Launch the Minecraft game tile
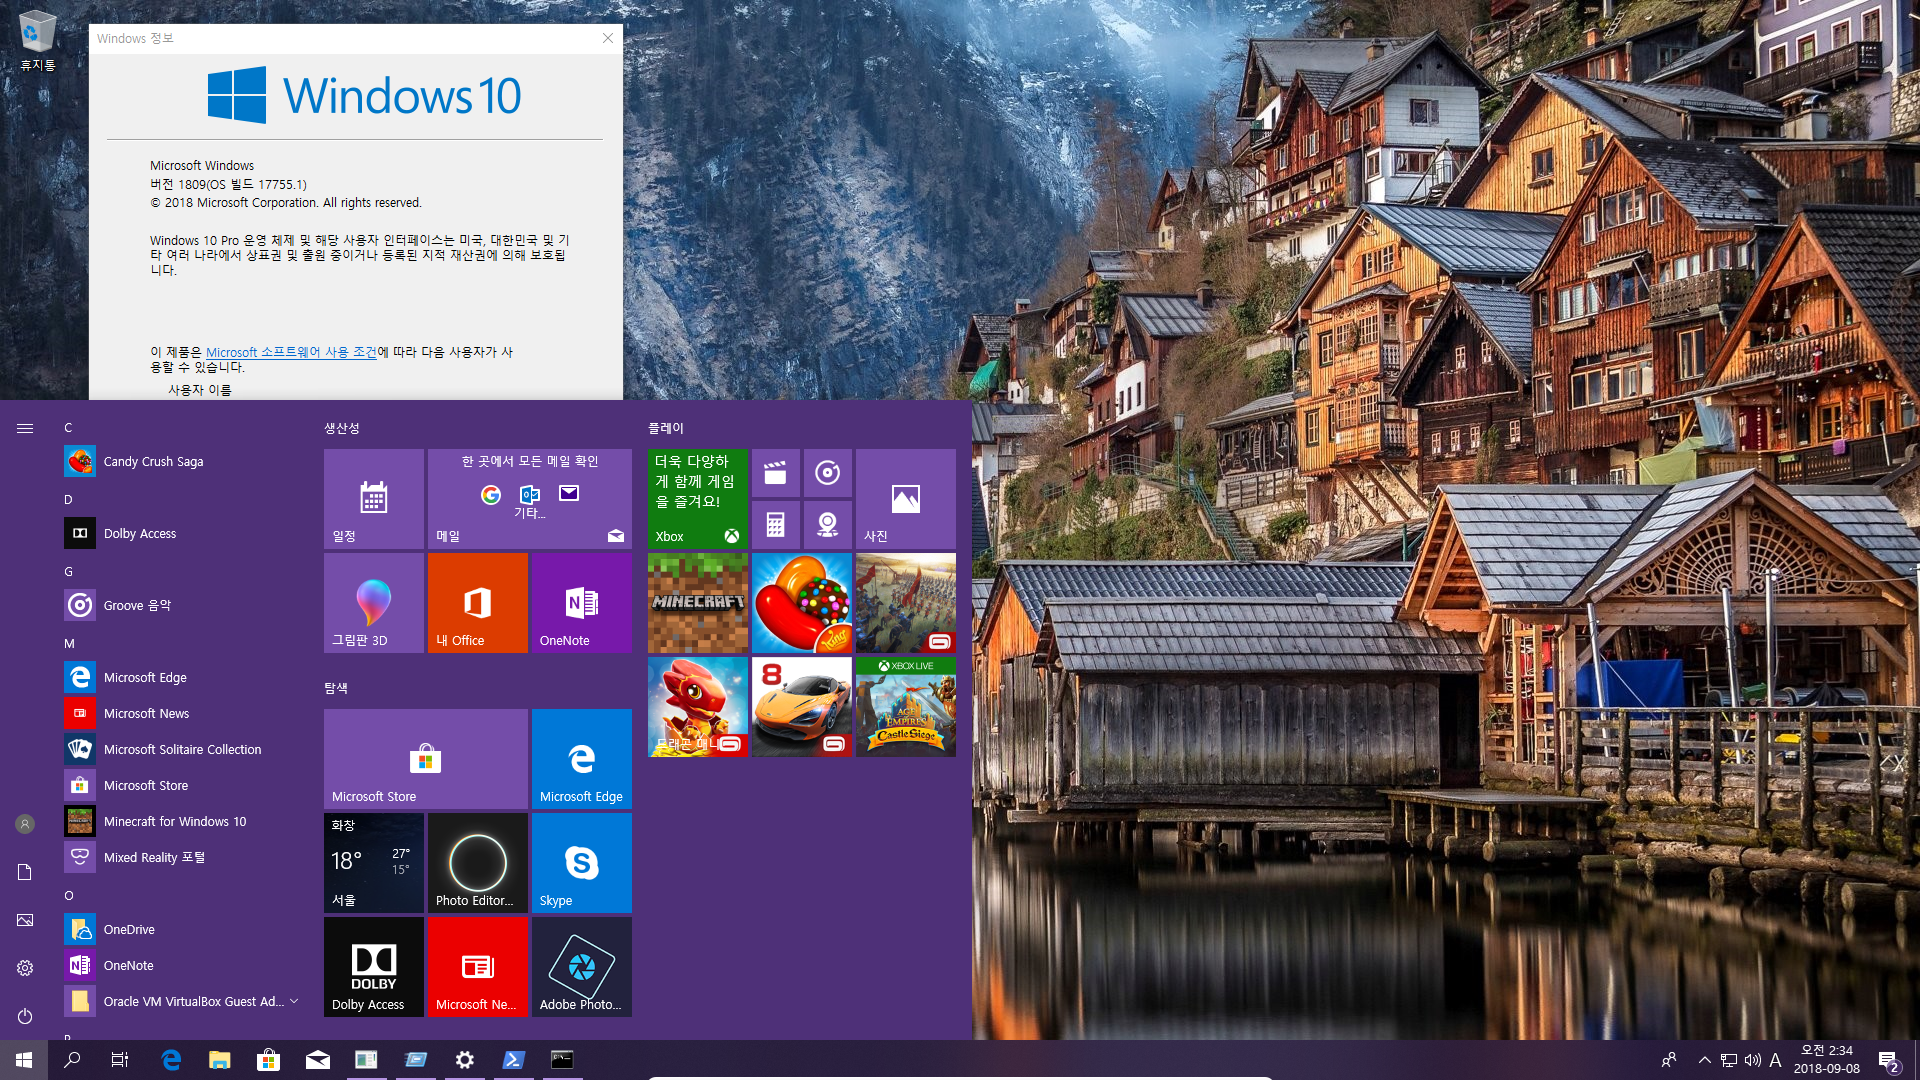The image size is (1920, 1080). [x=698, y=603]
